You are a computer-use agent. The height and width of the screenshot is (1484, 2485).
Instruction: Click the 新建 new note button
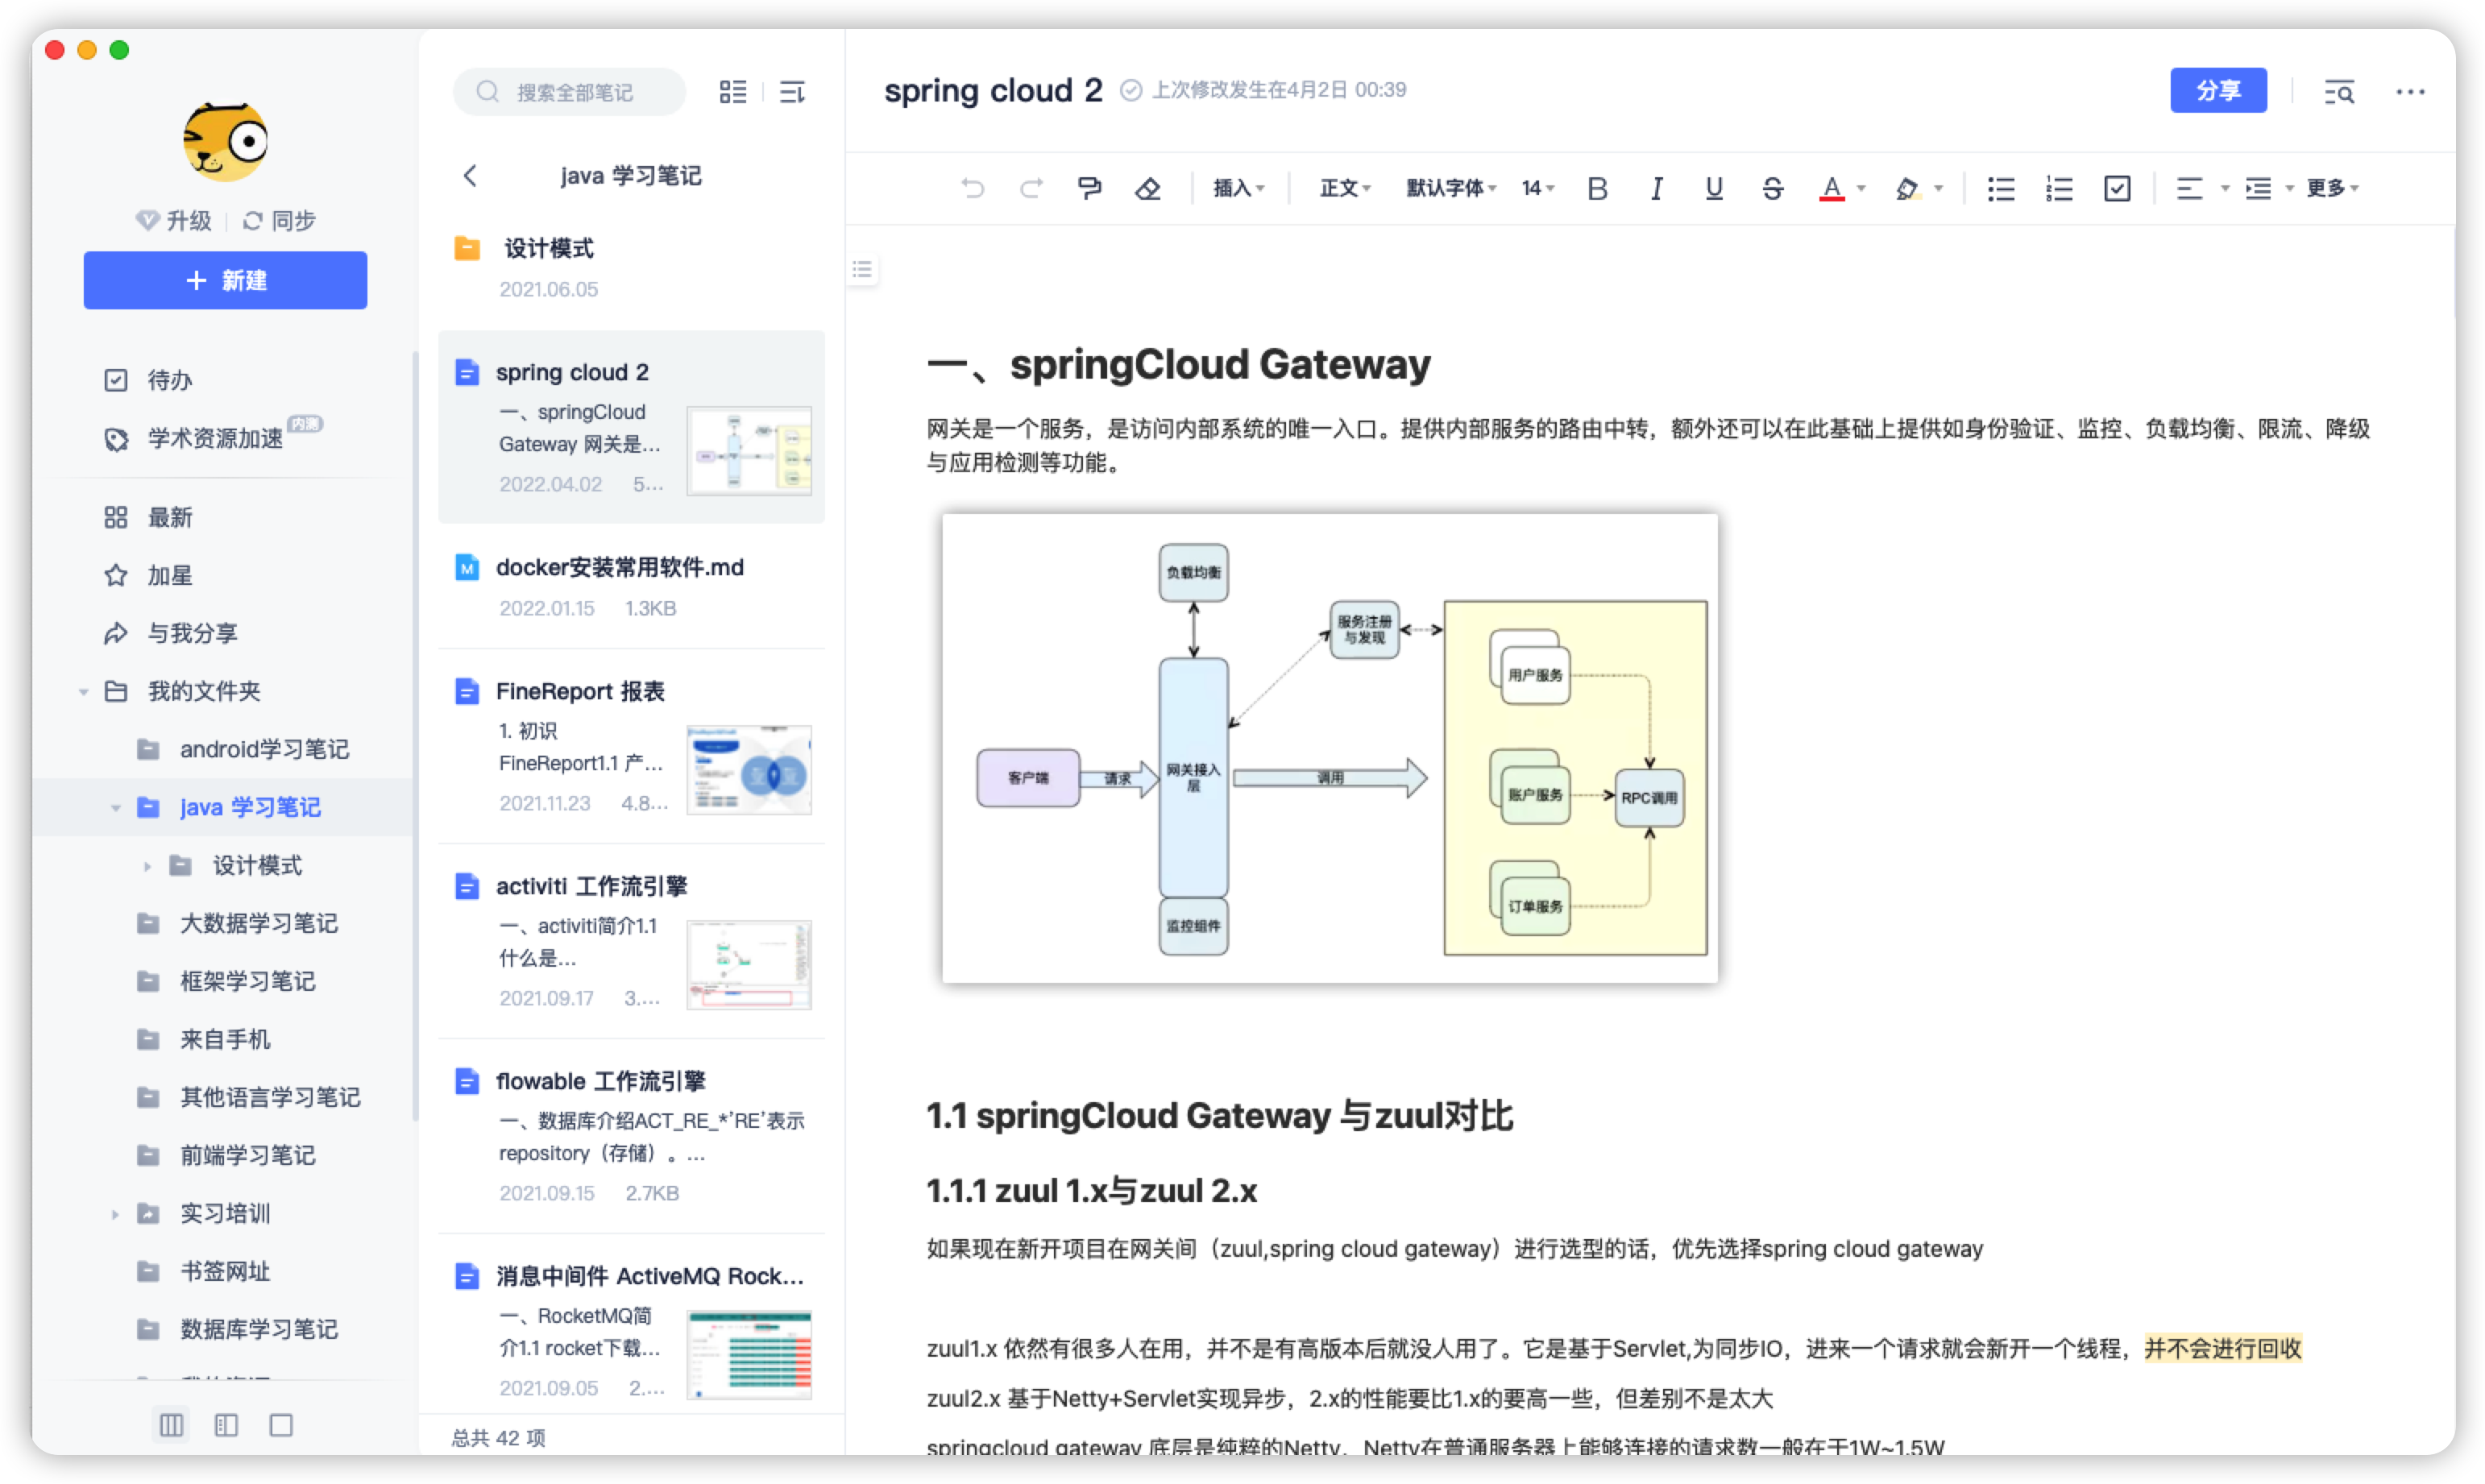point(225,280)
